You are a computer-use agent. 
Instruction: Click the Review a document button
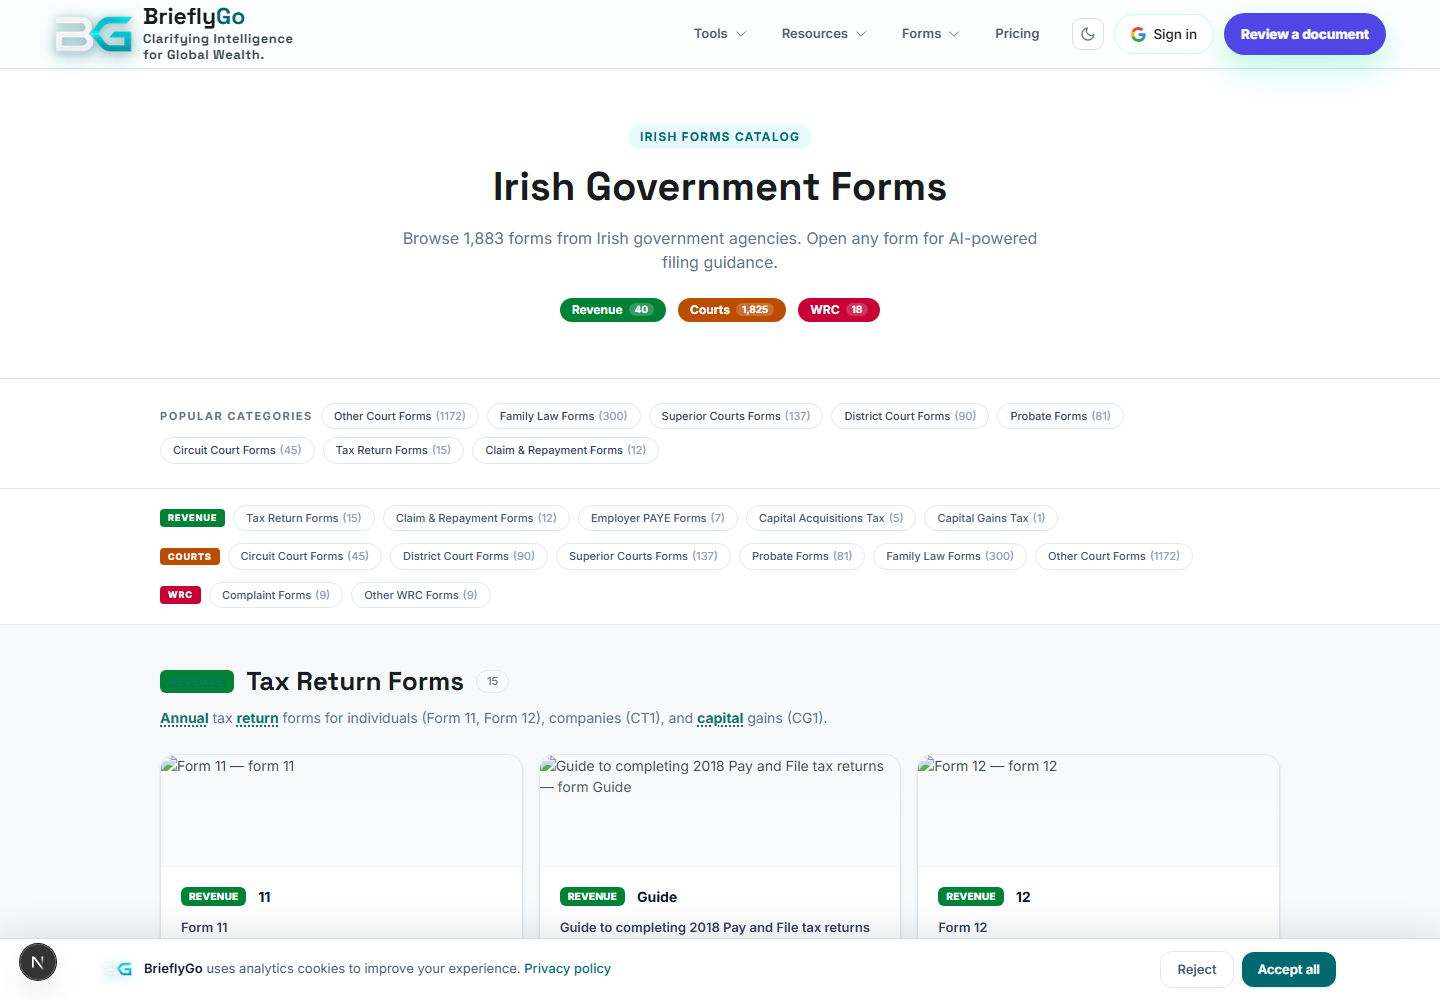click(1304, 34)
